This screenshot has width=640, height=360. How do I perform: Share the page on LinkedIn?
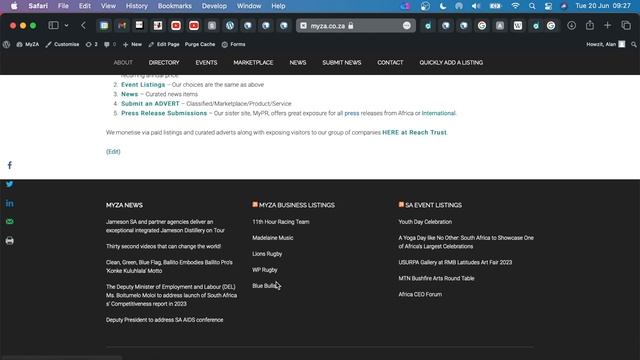(10, 203)
